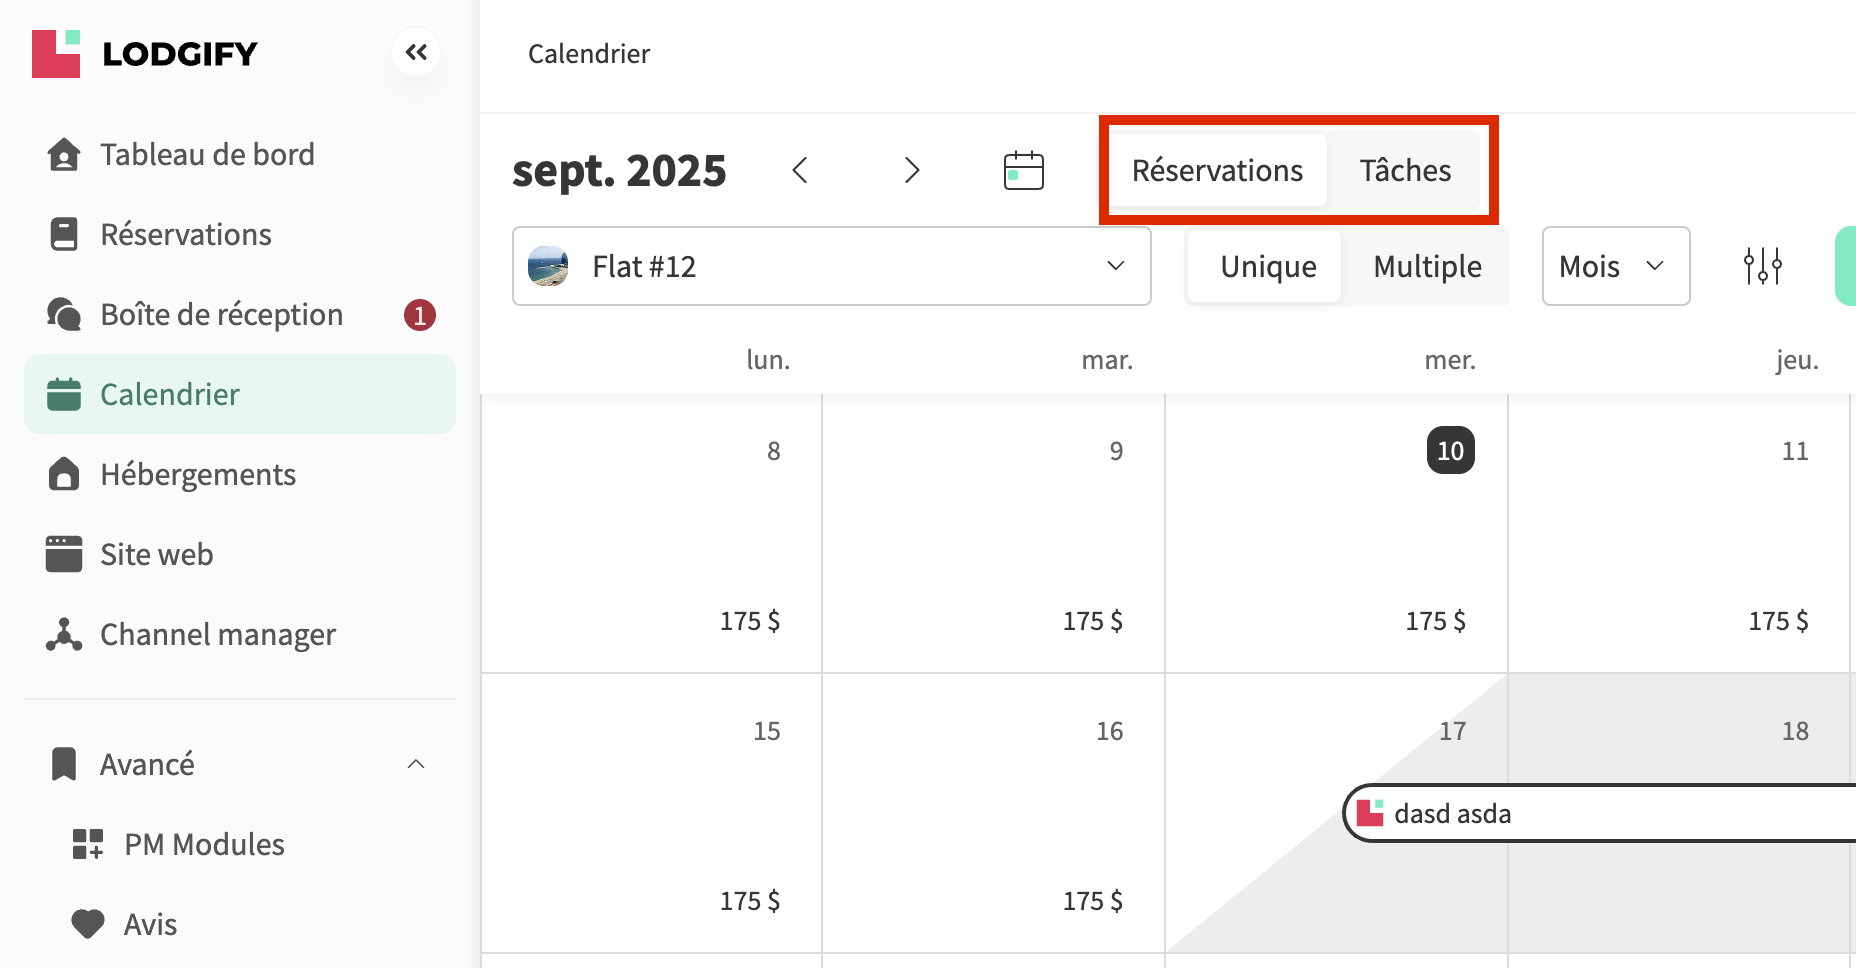Open Tableau de bord from sidebar
The width and height of the screenshot is (1856, 968).
207,155
